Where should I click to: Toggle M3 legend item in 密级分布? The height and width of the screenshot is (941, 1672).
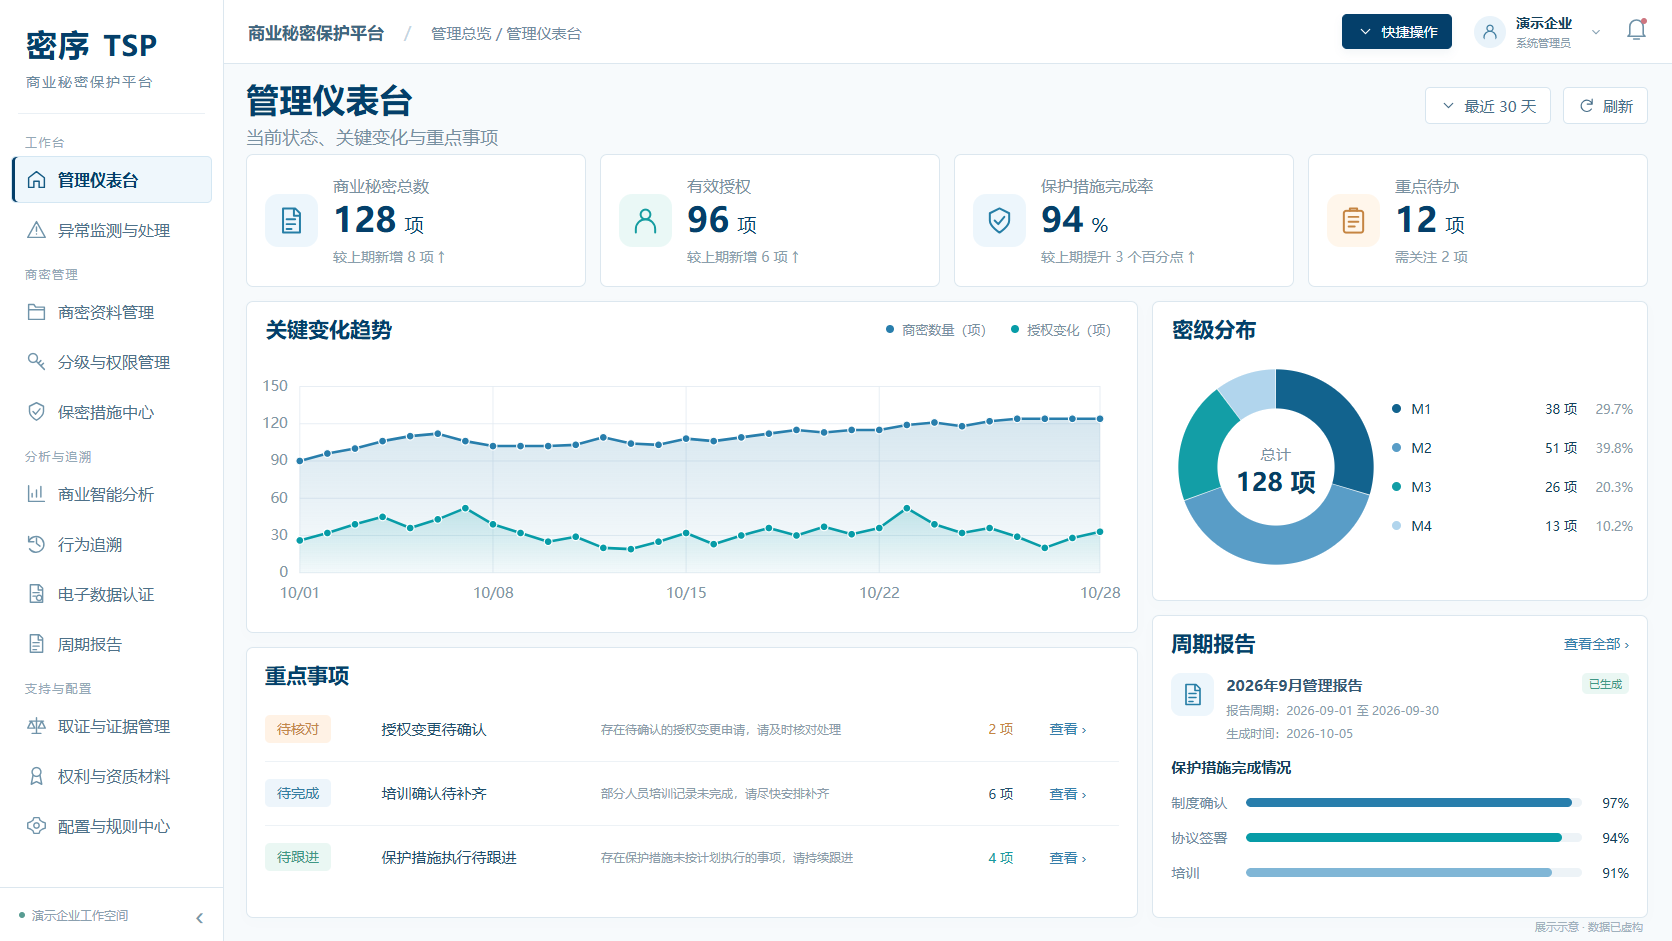[1412, 487]
